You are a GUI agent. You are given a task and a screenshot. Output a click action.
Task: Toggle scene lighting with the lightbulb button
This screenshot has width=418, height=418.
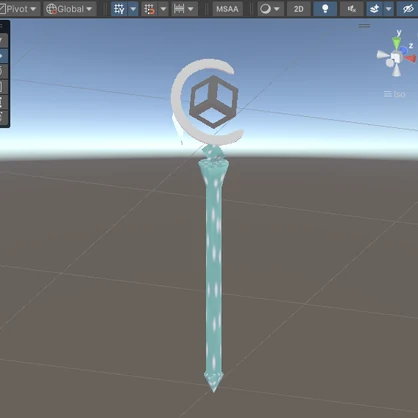coord(325,9)
